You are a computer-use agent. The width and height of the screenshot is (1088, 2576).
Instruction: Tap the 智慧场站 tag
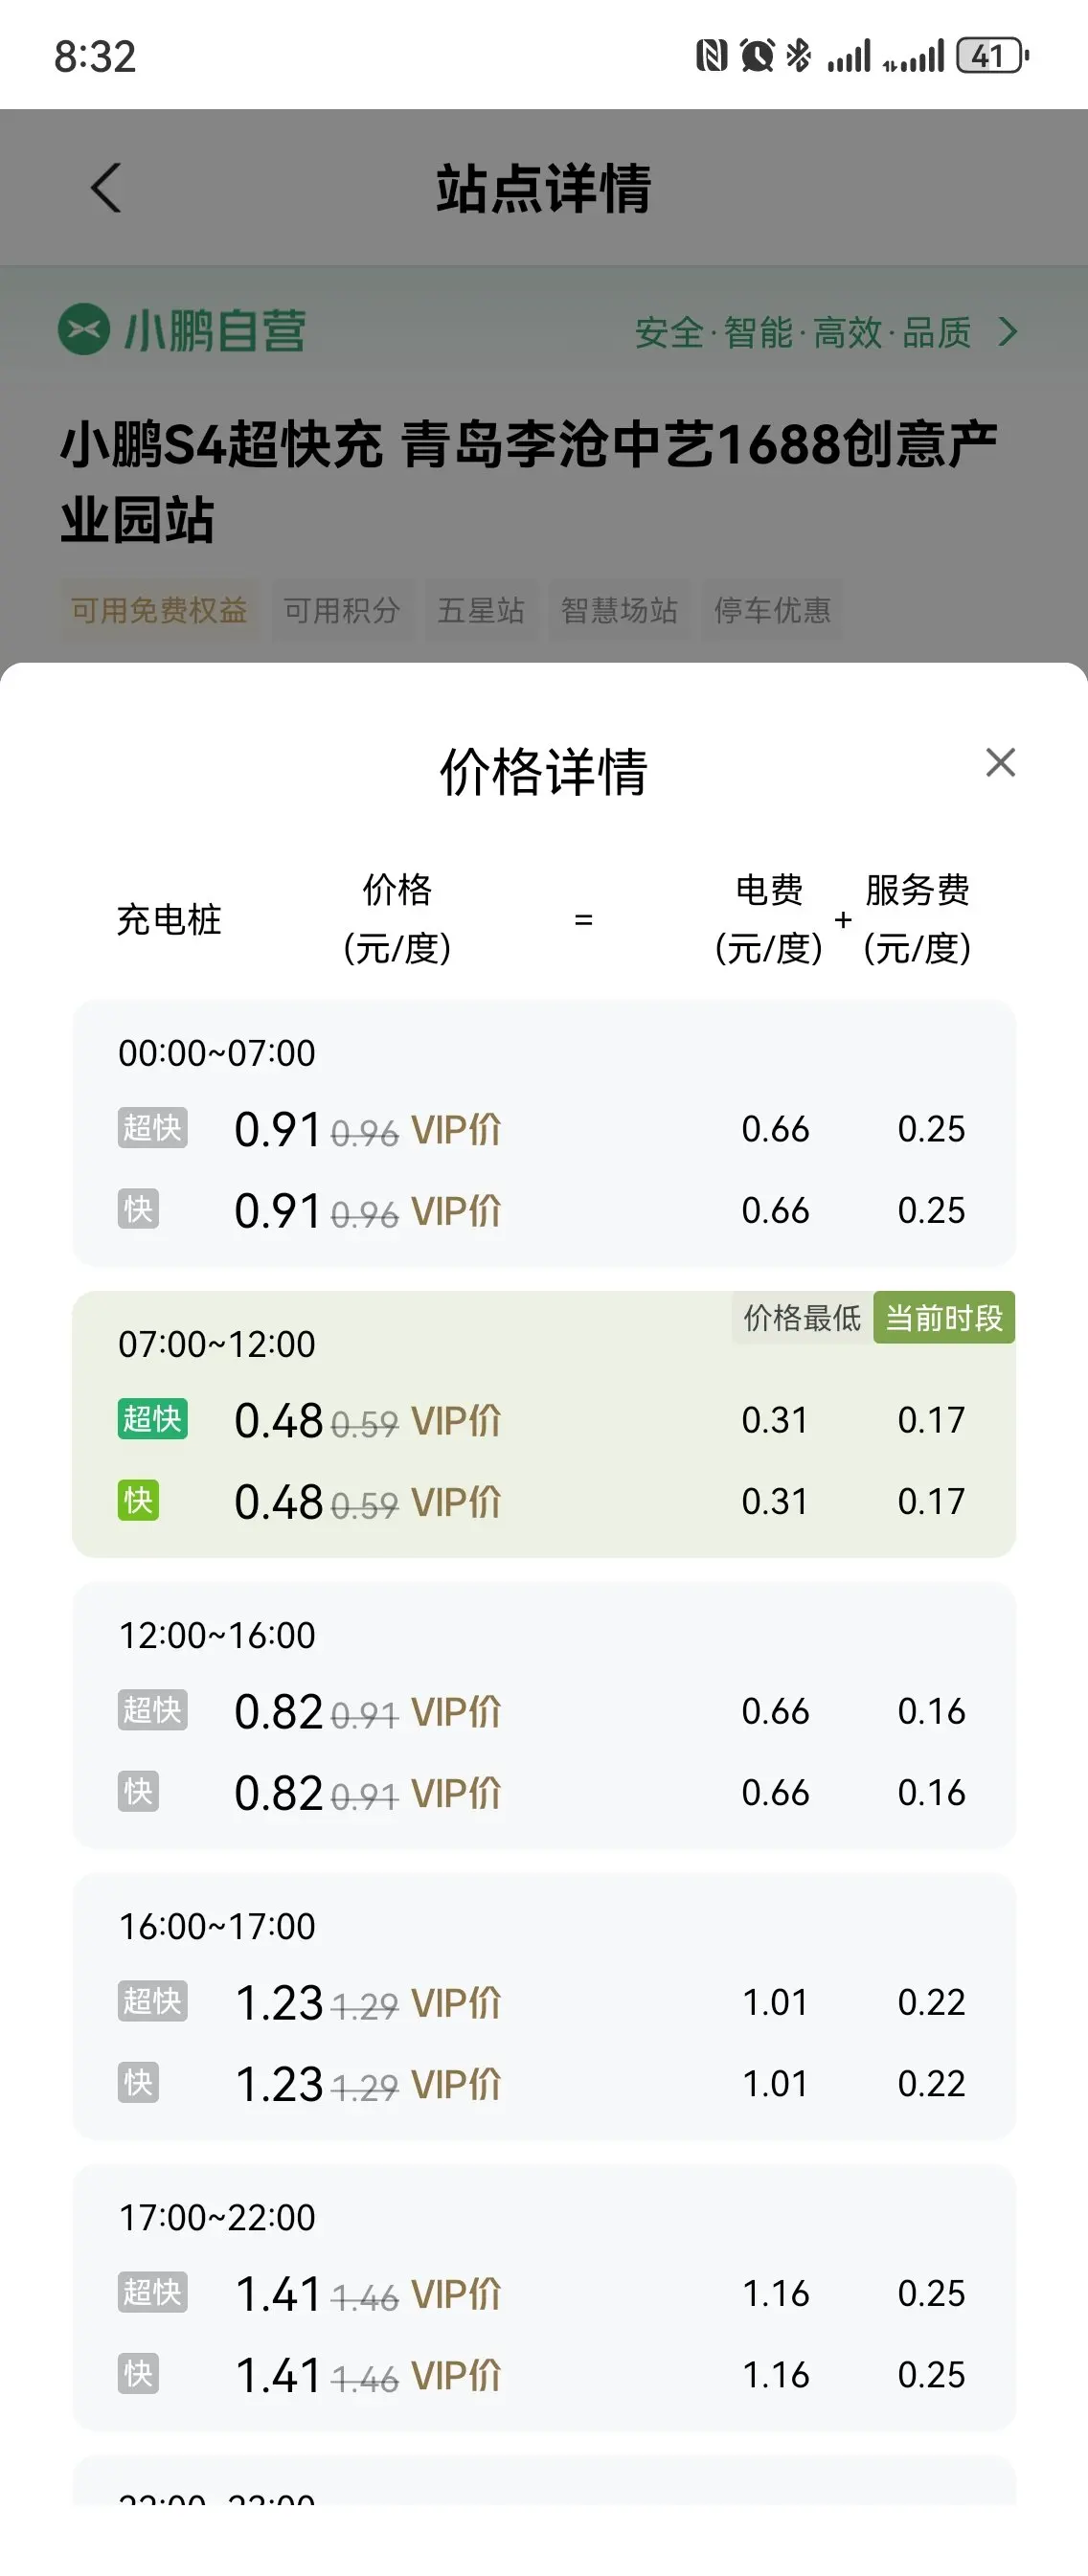point(619,610)
